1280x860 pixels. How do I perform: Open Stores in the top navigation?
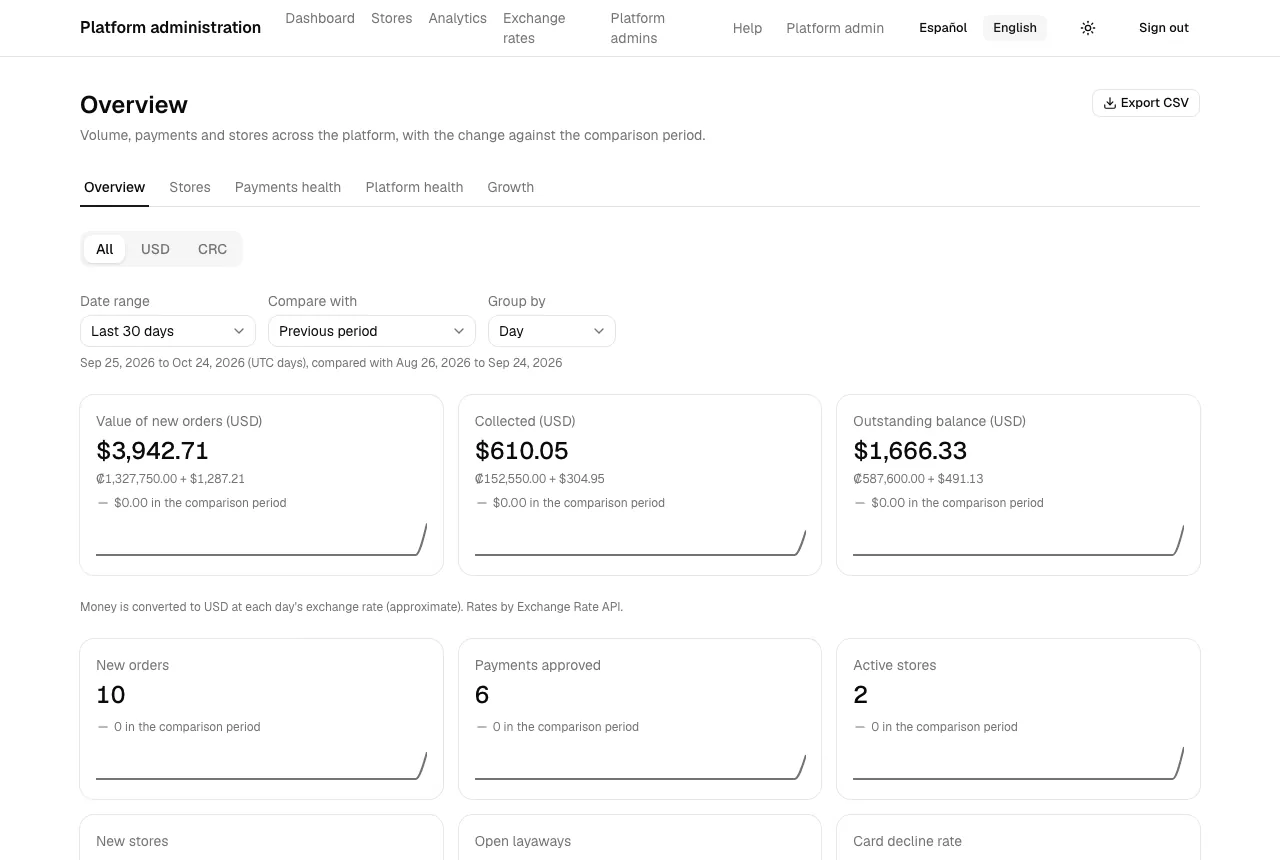point(392,18)
